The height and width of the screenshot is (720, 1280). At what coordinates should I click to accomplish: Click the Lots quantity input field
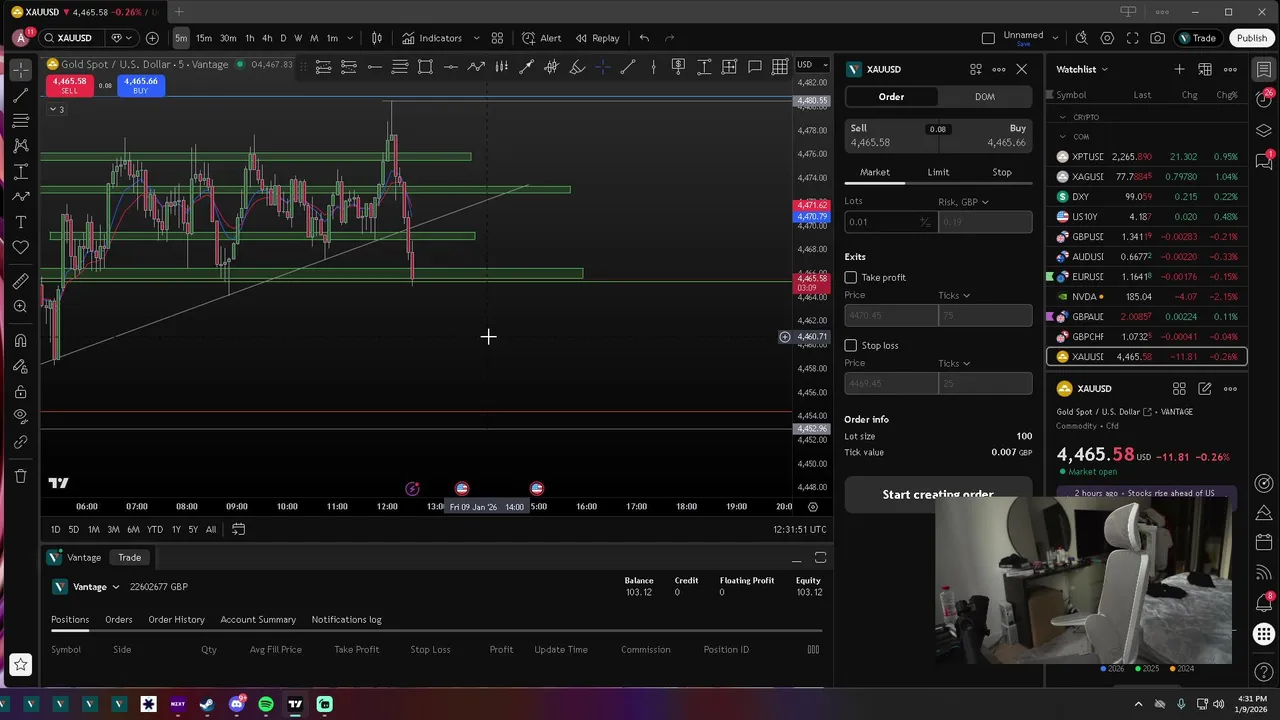(889, 222)
